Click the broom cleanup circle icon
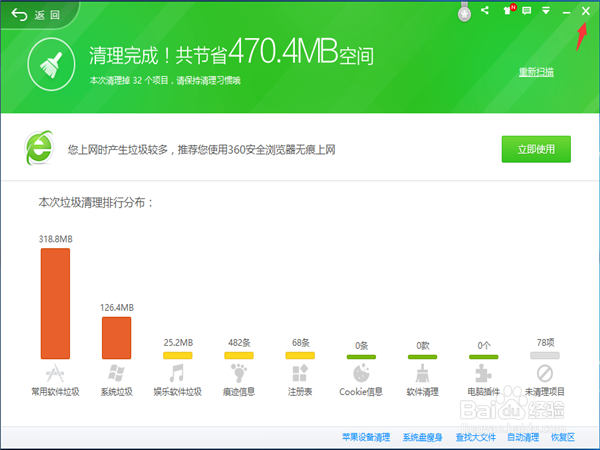600x450 pixels. pos(51,64)
